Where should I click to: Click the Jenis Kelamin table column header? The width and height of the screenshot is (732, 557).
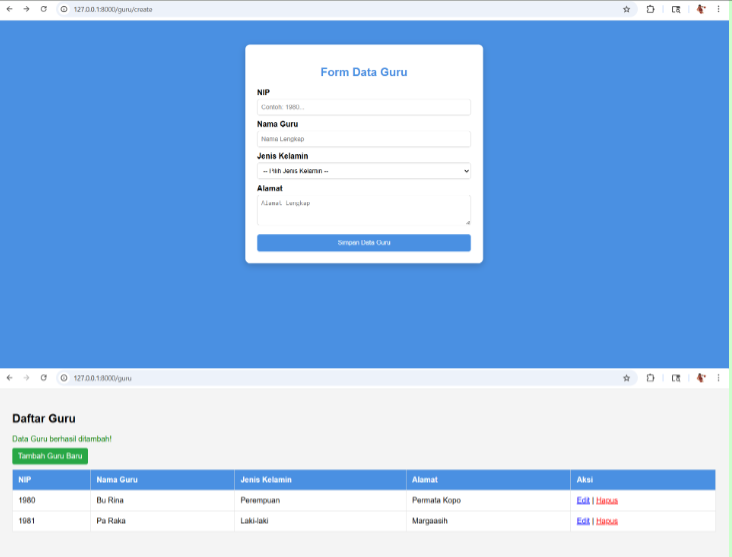coord(320,479)
